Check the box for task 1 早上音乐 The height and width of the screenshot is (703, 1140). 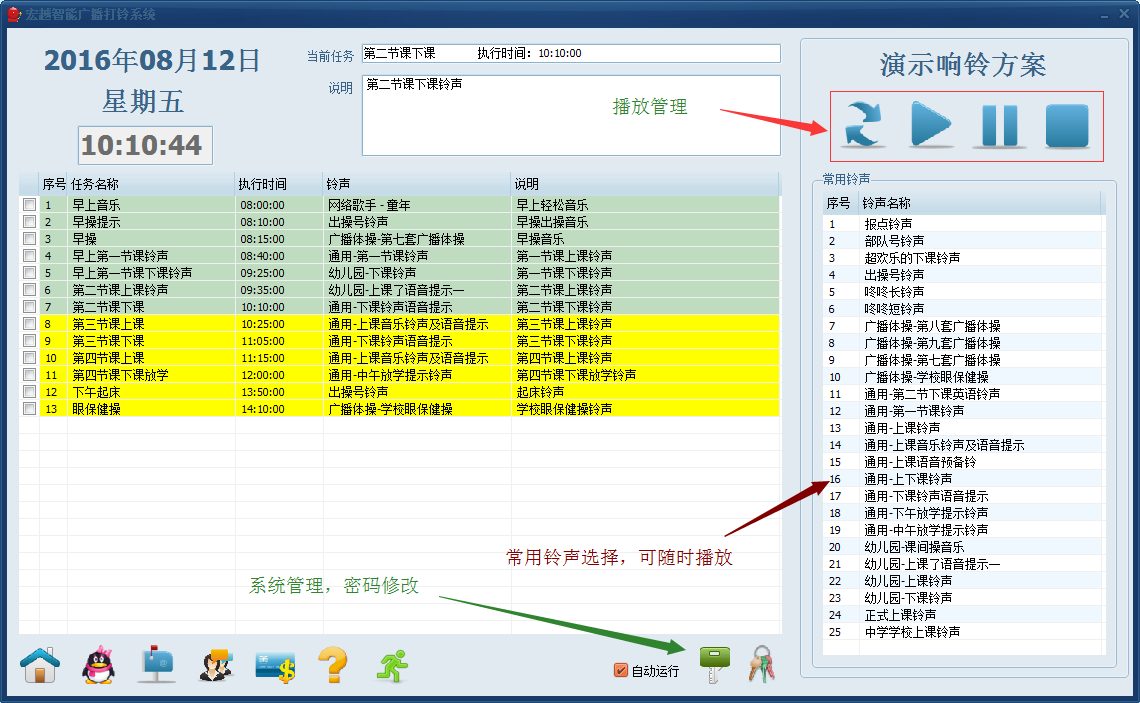(30, 205)
